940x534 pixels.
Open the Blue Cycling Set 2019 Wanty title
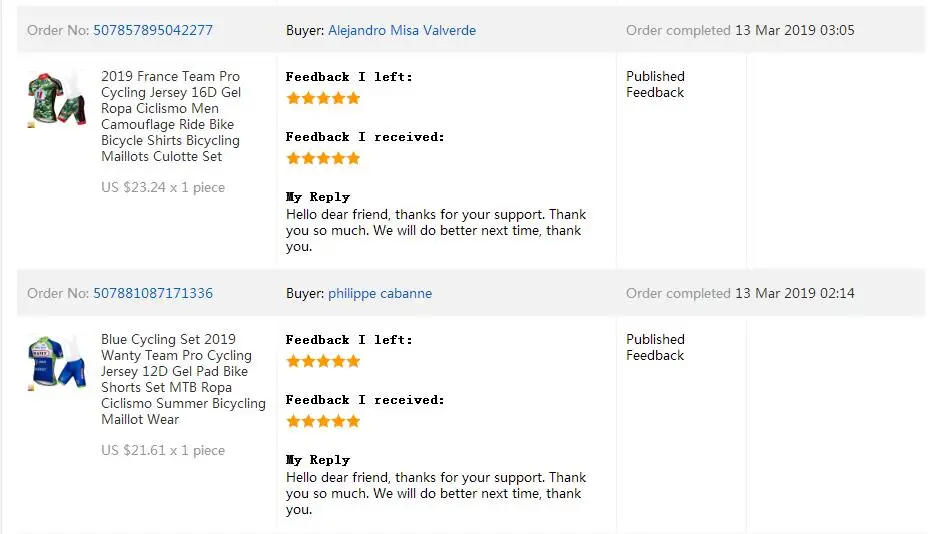click(x=183, y=379)
